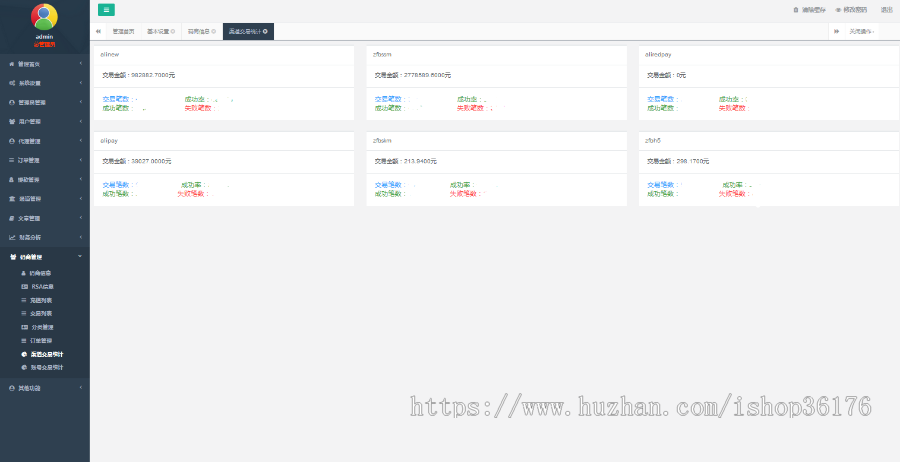Click 交易金额：0元 in alikedpay card

point(666,75)
